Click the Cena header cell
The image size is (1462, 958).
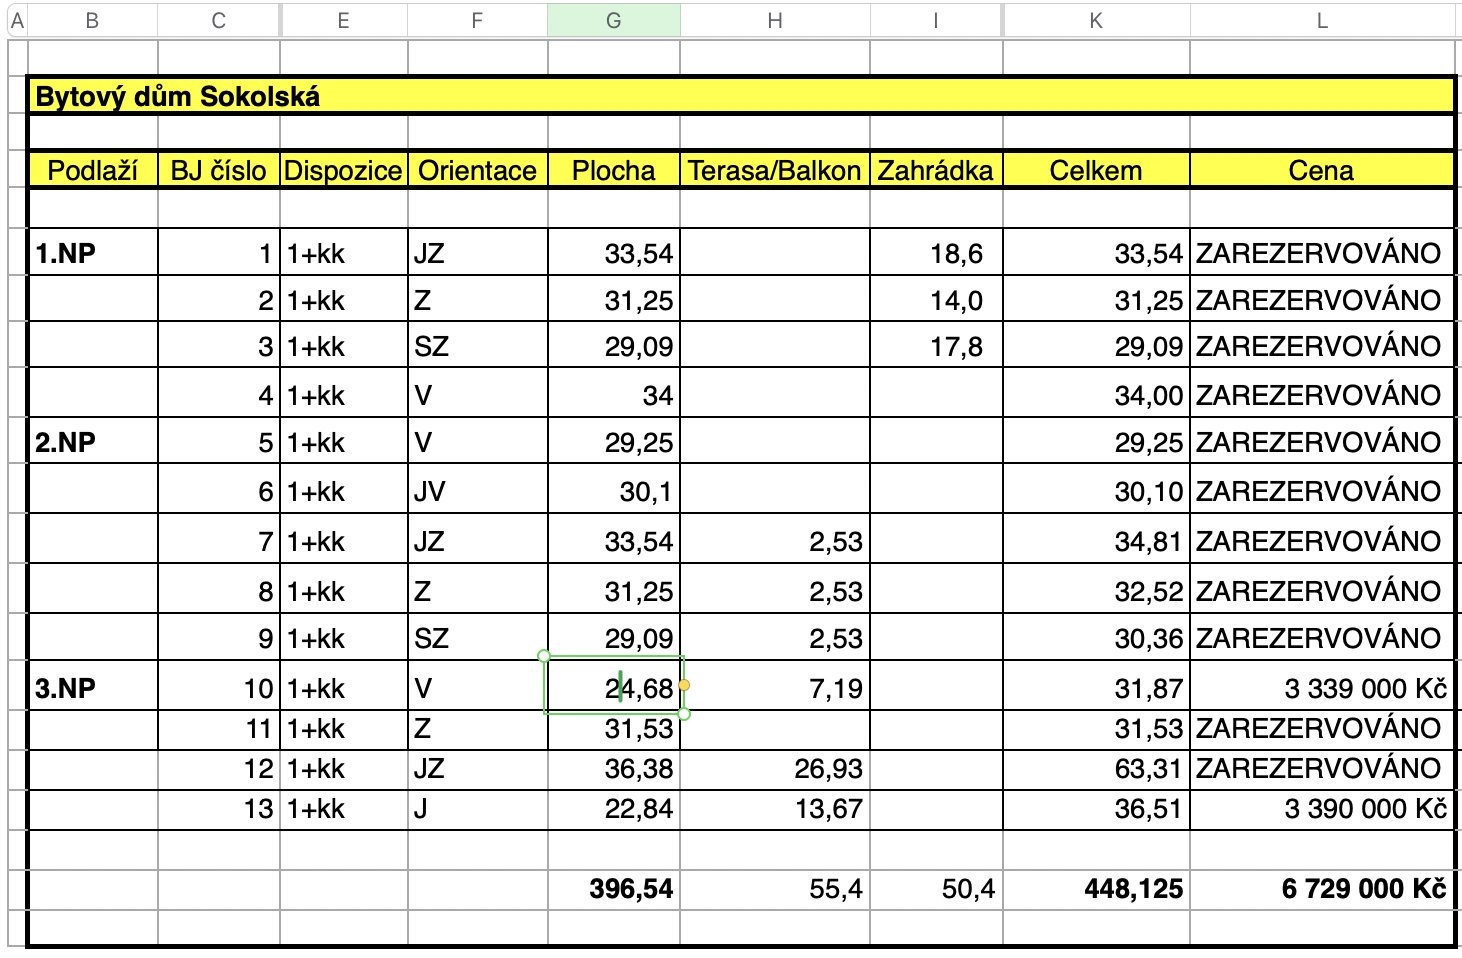(x=1321, y=171)
